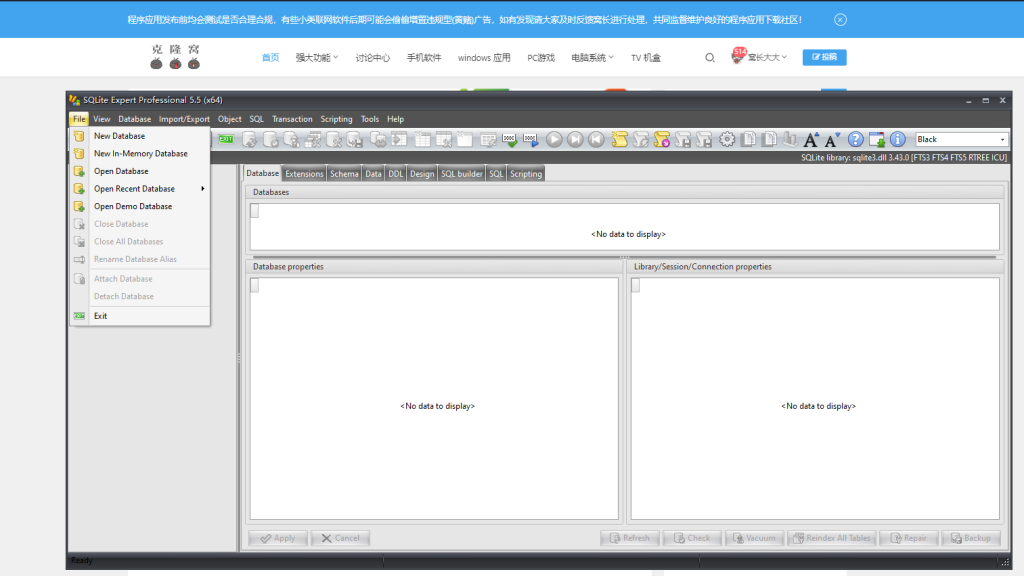Click the Library/Session/Connection grid corner box
This screenshot has width=1024, height=576.
click(635, 285)
